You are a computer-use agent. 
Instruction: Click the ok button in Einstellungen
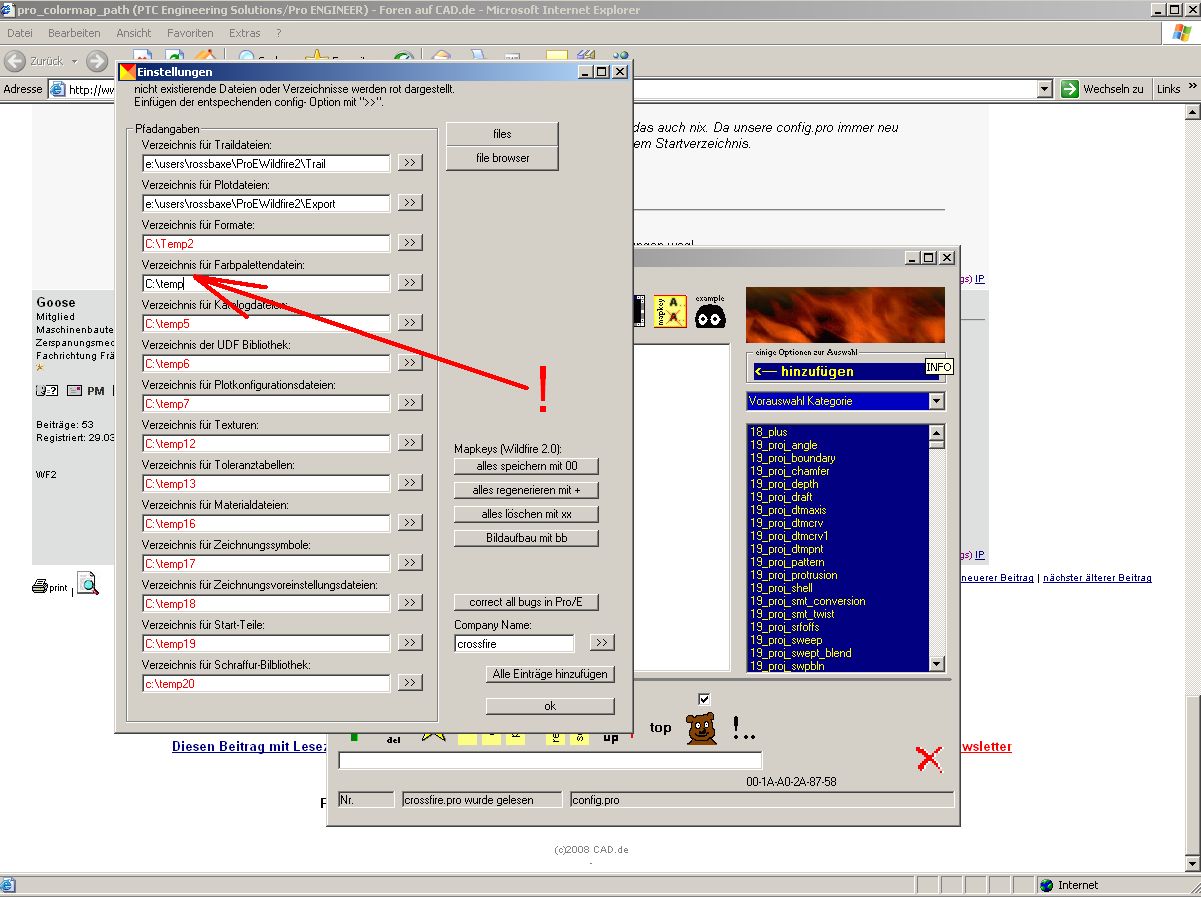tap(550, 706)
